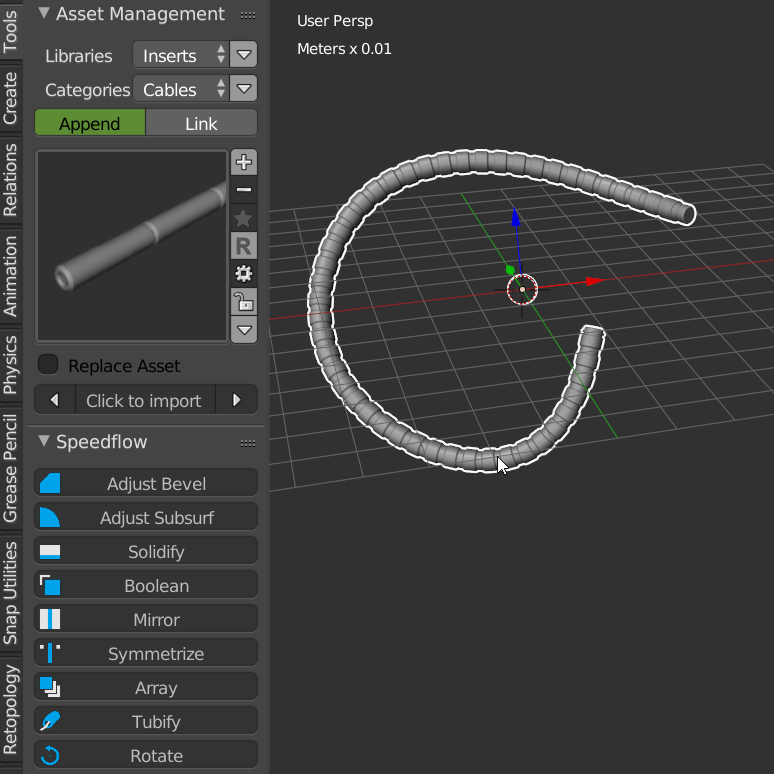The width and height of the screenshot is (774, 774).
Task: Click the Adjust Subsurf button
Action: click(146, 517)
